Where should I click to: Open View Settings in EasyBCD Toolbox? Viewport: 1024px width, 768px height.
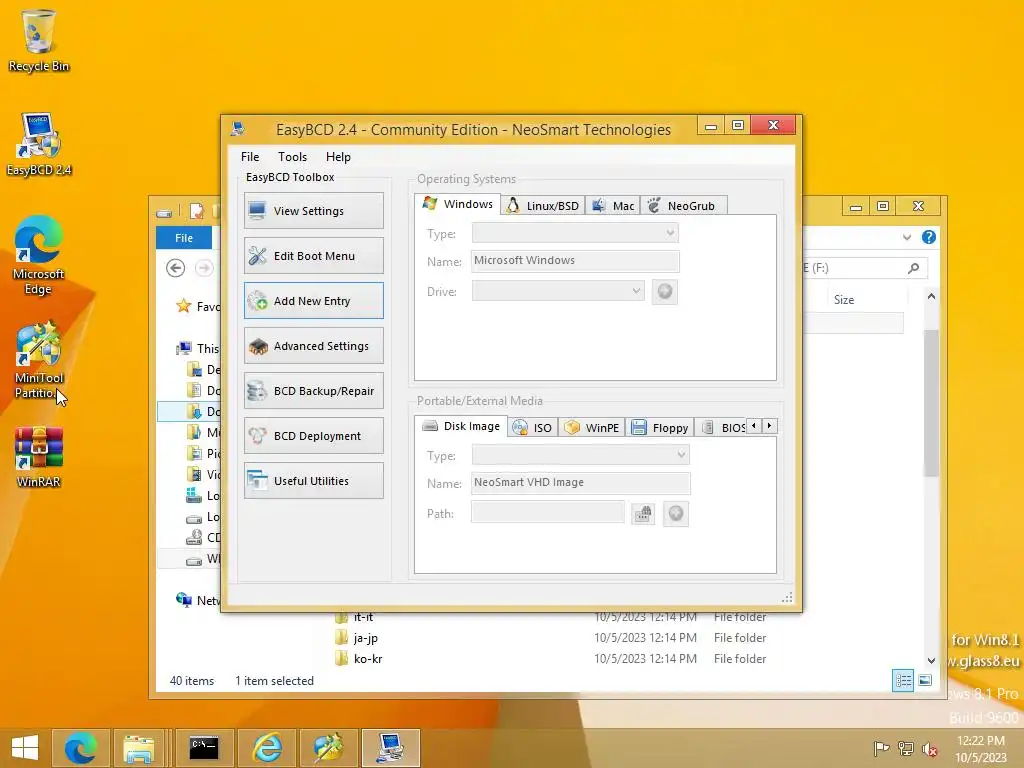[x=313, y=210]
